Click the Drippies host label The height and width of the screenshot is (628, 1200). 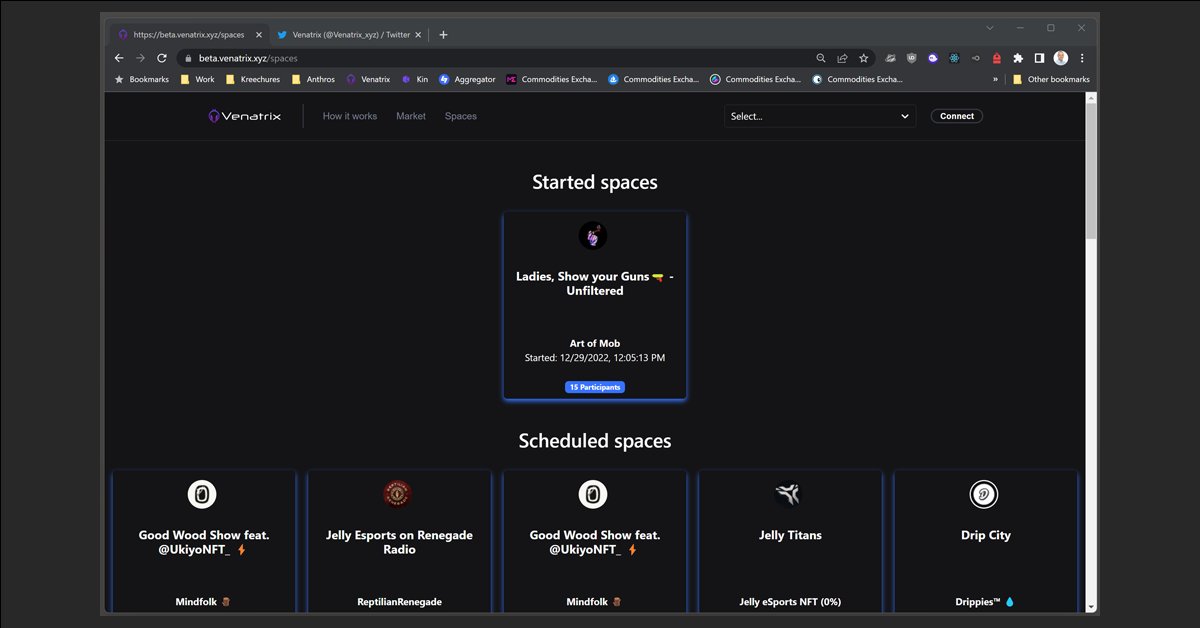click(x=986, y=602)
